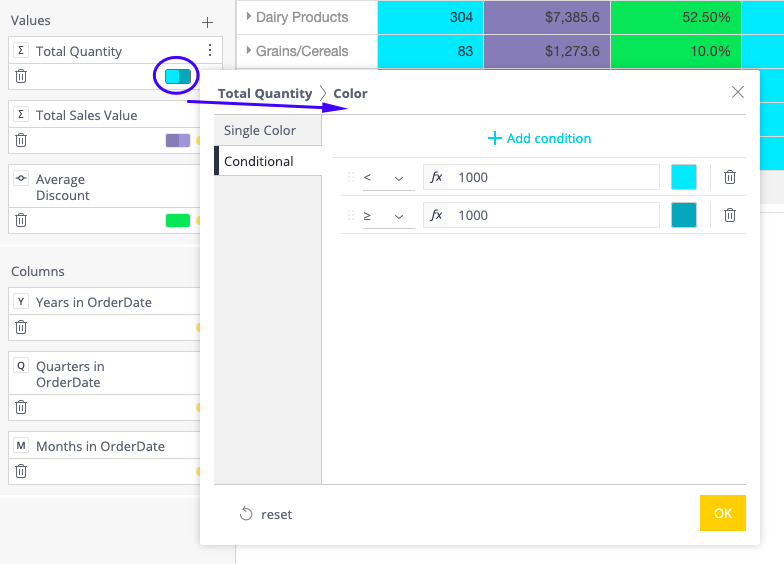Confirm with the OK button
This screenshot has width=784, height=564.
[722, 513]
